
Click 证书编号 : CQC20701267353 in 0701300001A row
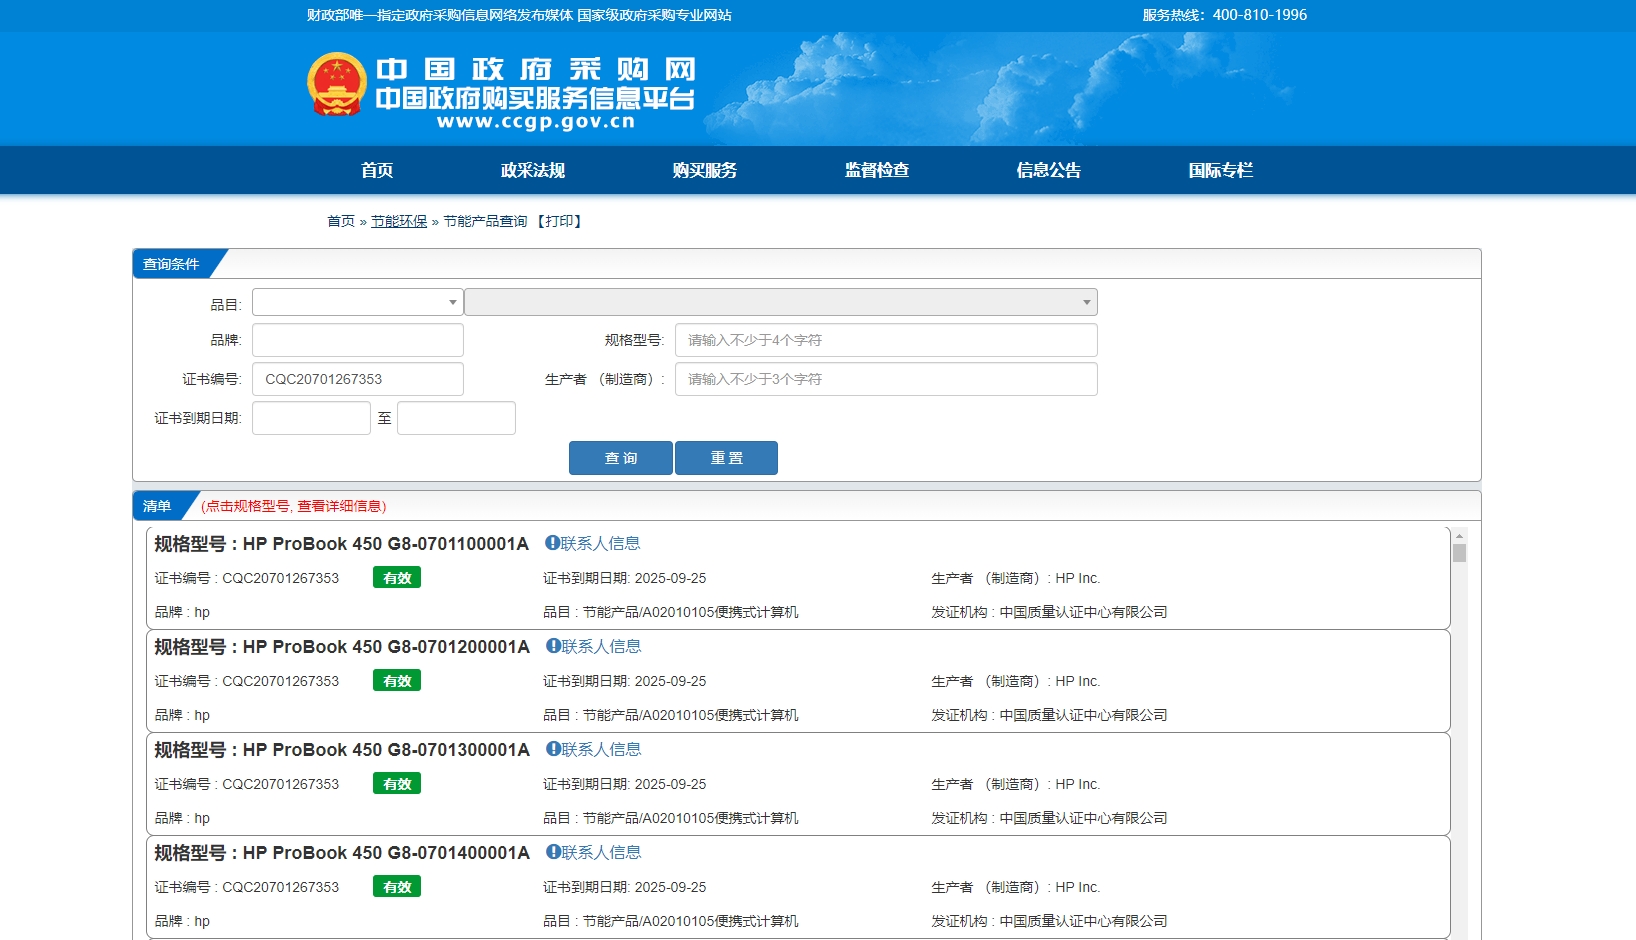[247, 784]
